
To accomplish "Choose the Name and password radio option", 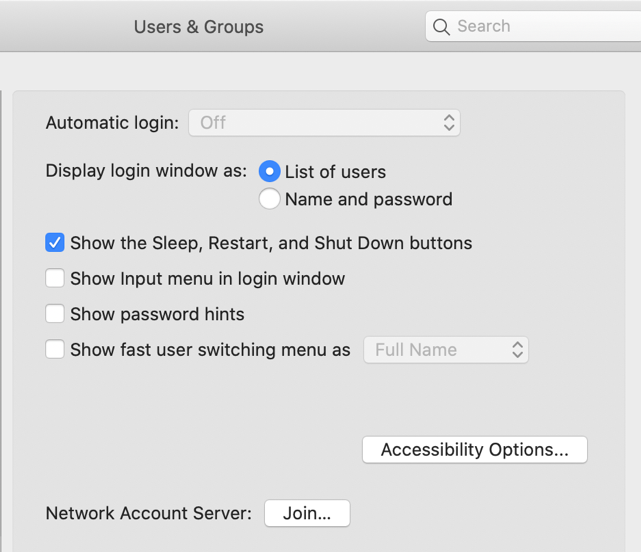I will (269, 199).
